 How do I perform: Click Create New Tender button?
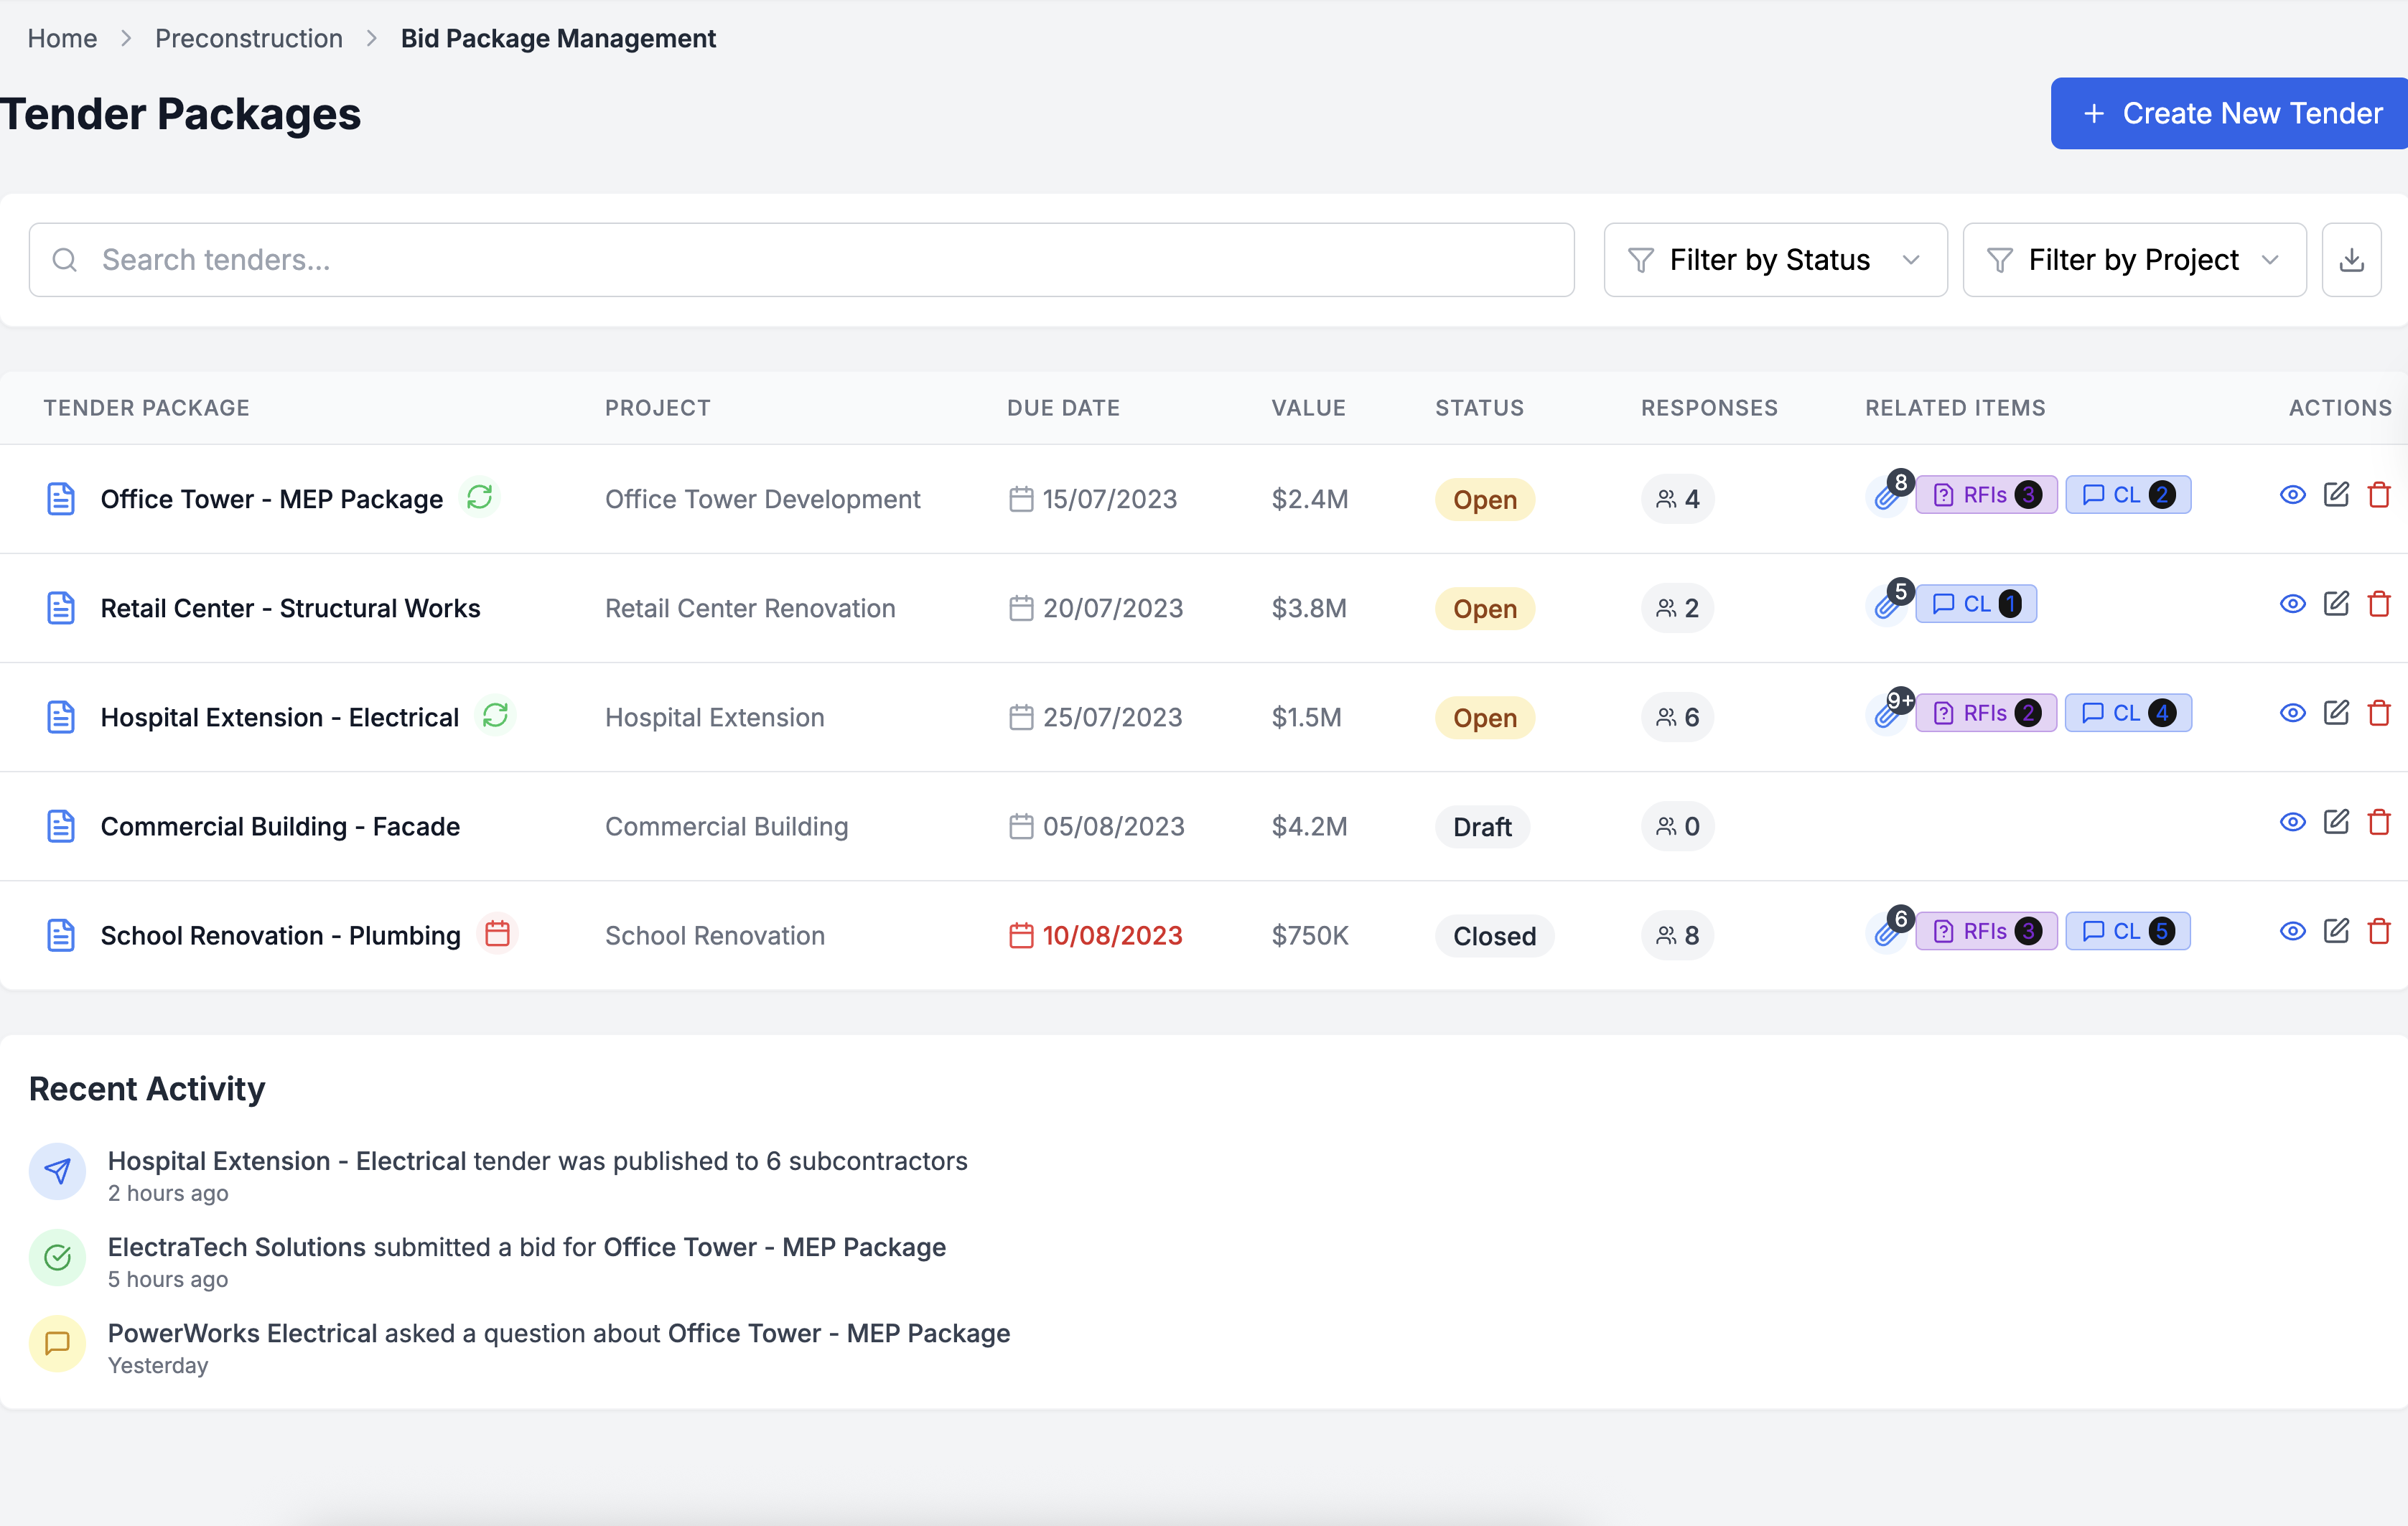click(2229, 113)
